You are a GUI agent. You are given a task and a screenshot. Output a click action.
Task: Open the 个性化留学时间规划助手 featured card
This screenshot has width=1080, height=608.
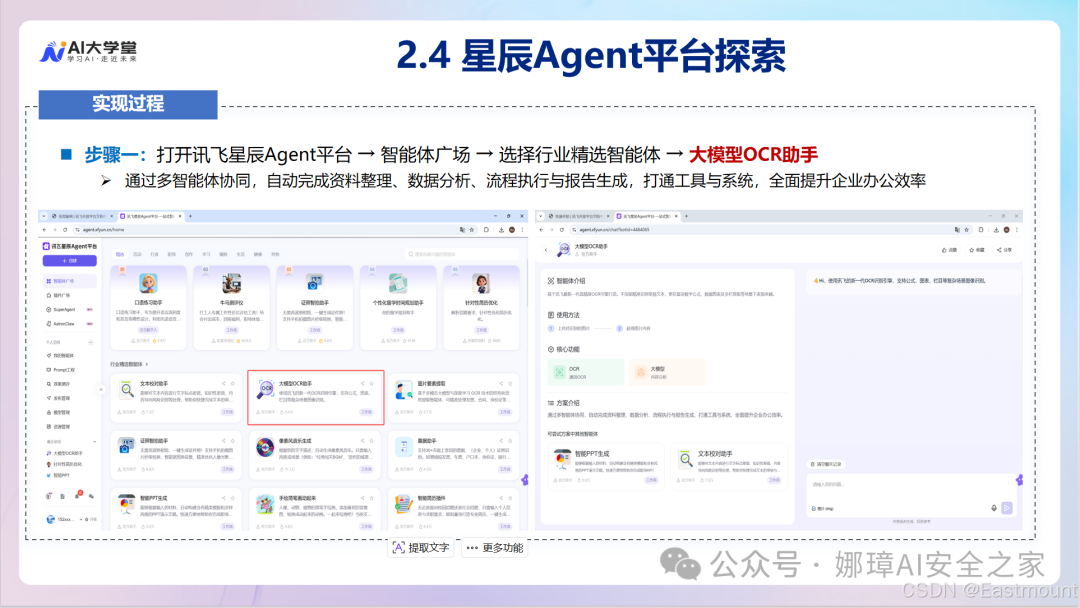pyautogui.click(x=398, y=308)
